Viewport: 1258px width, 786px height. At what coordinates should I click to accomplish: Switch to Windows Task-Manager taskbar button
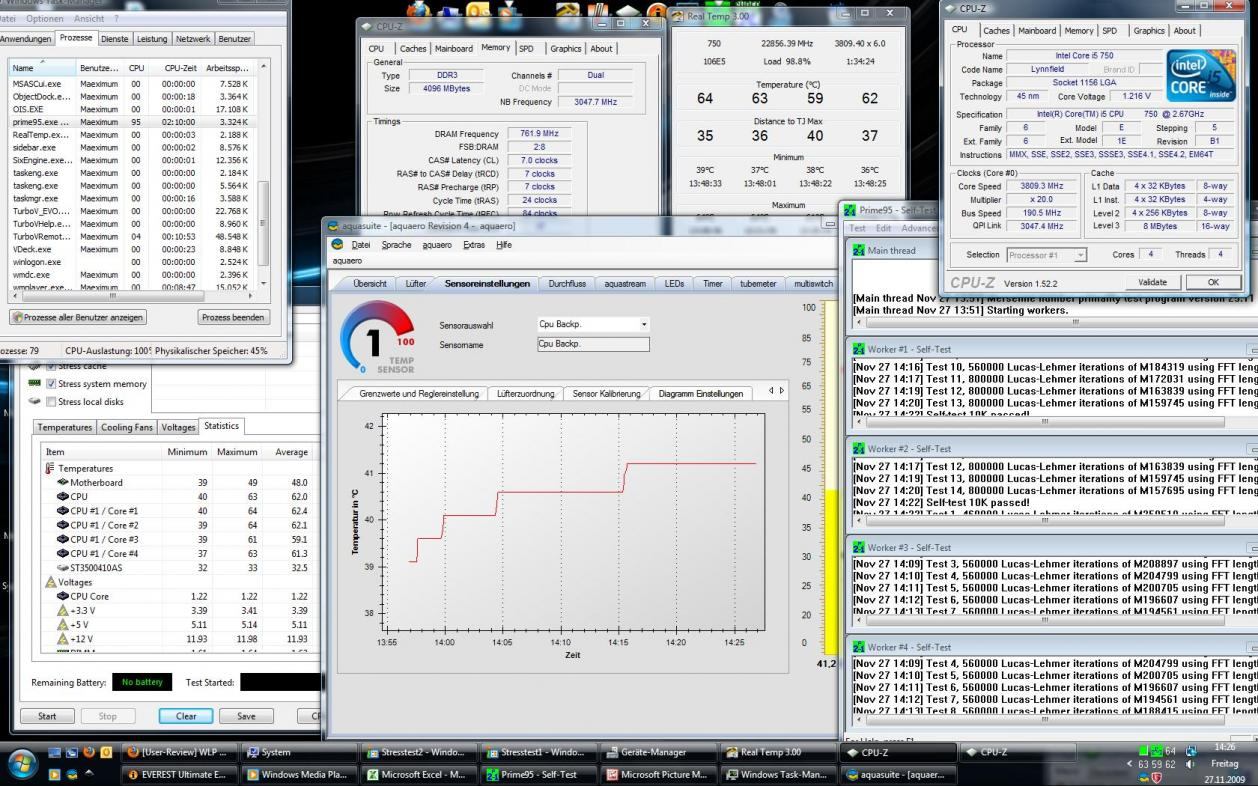click(777, 774)
